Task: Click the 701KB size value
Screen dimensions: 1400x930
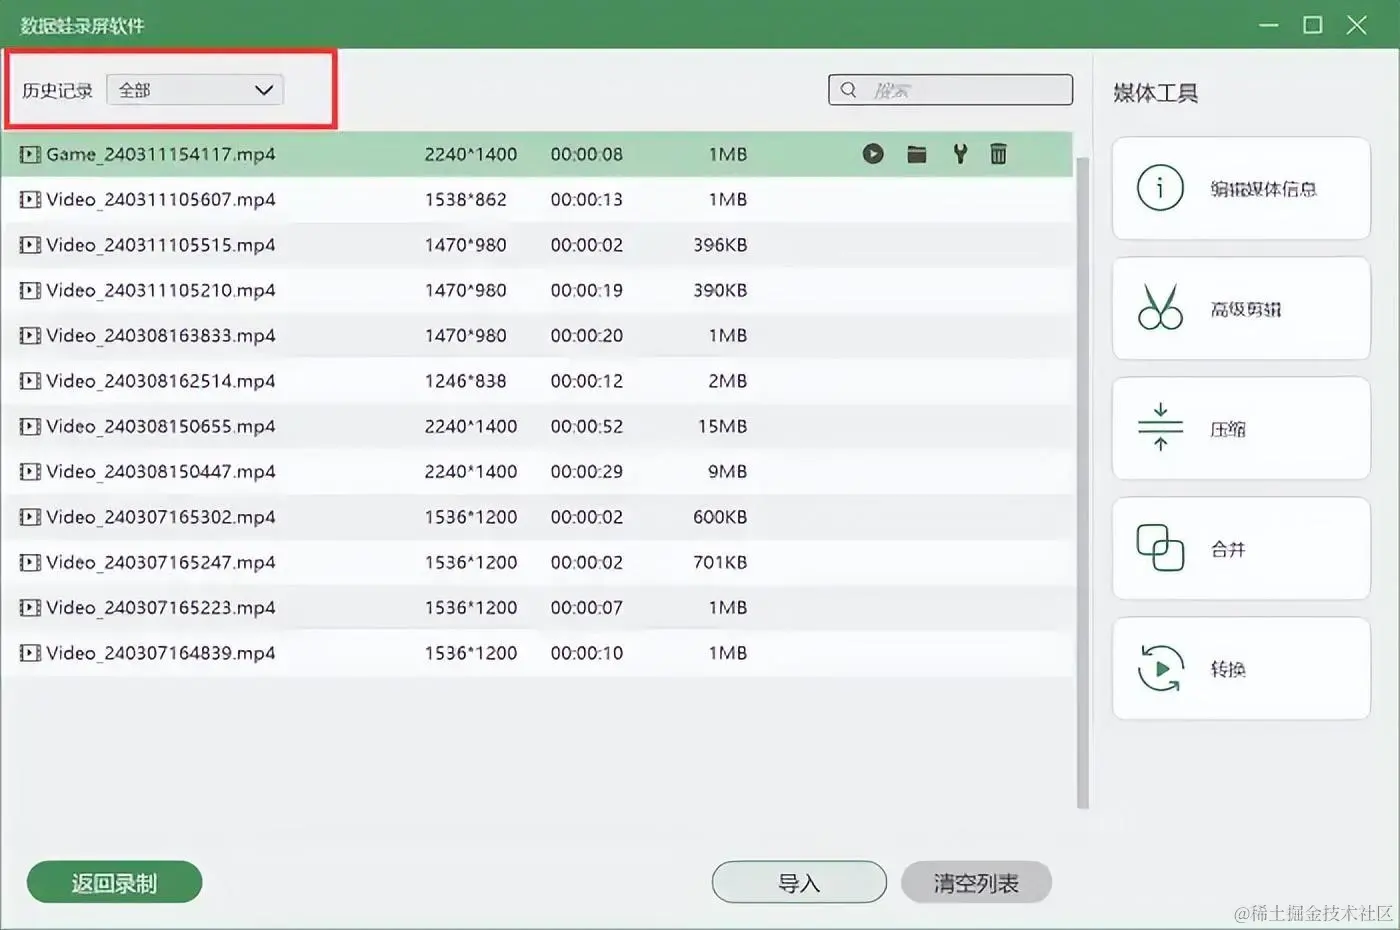Action: tap(720, 563)
